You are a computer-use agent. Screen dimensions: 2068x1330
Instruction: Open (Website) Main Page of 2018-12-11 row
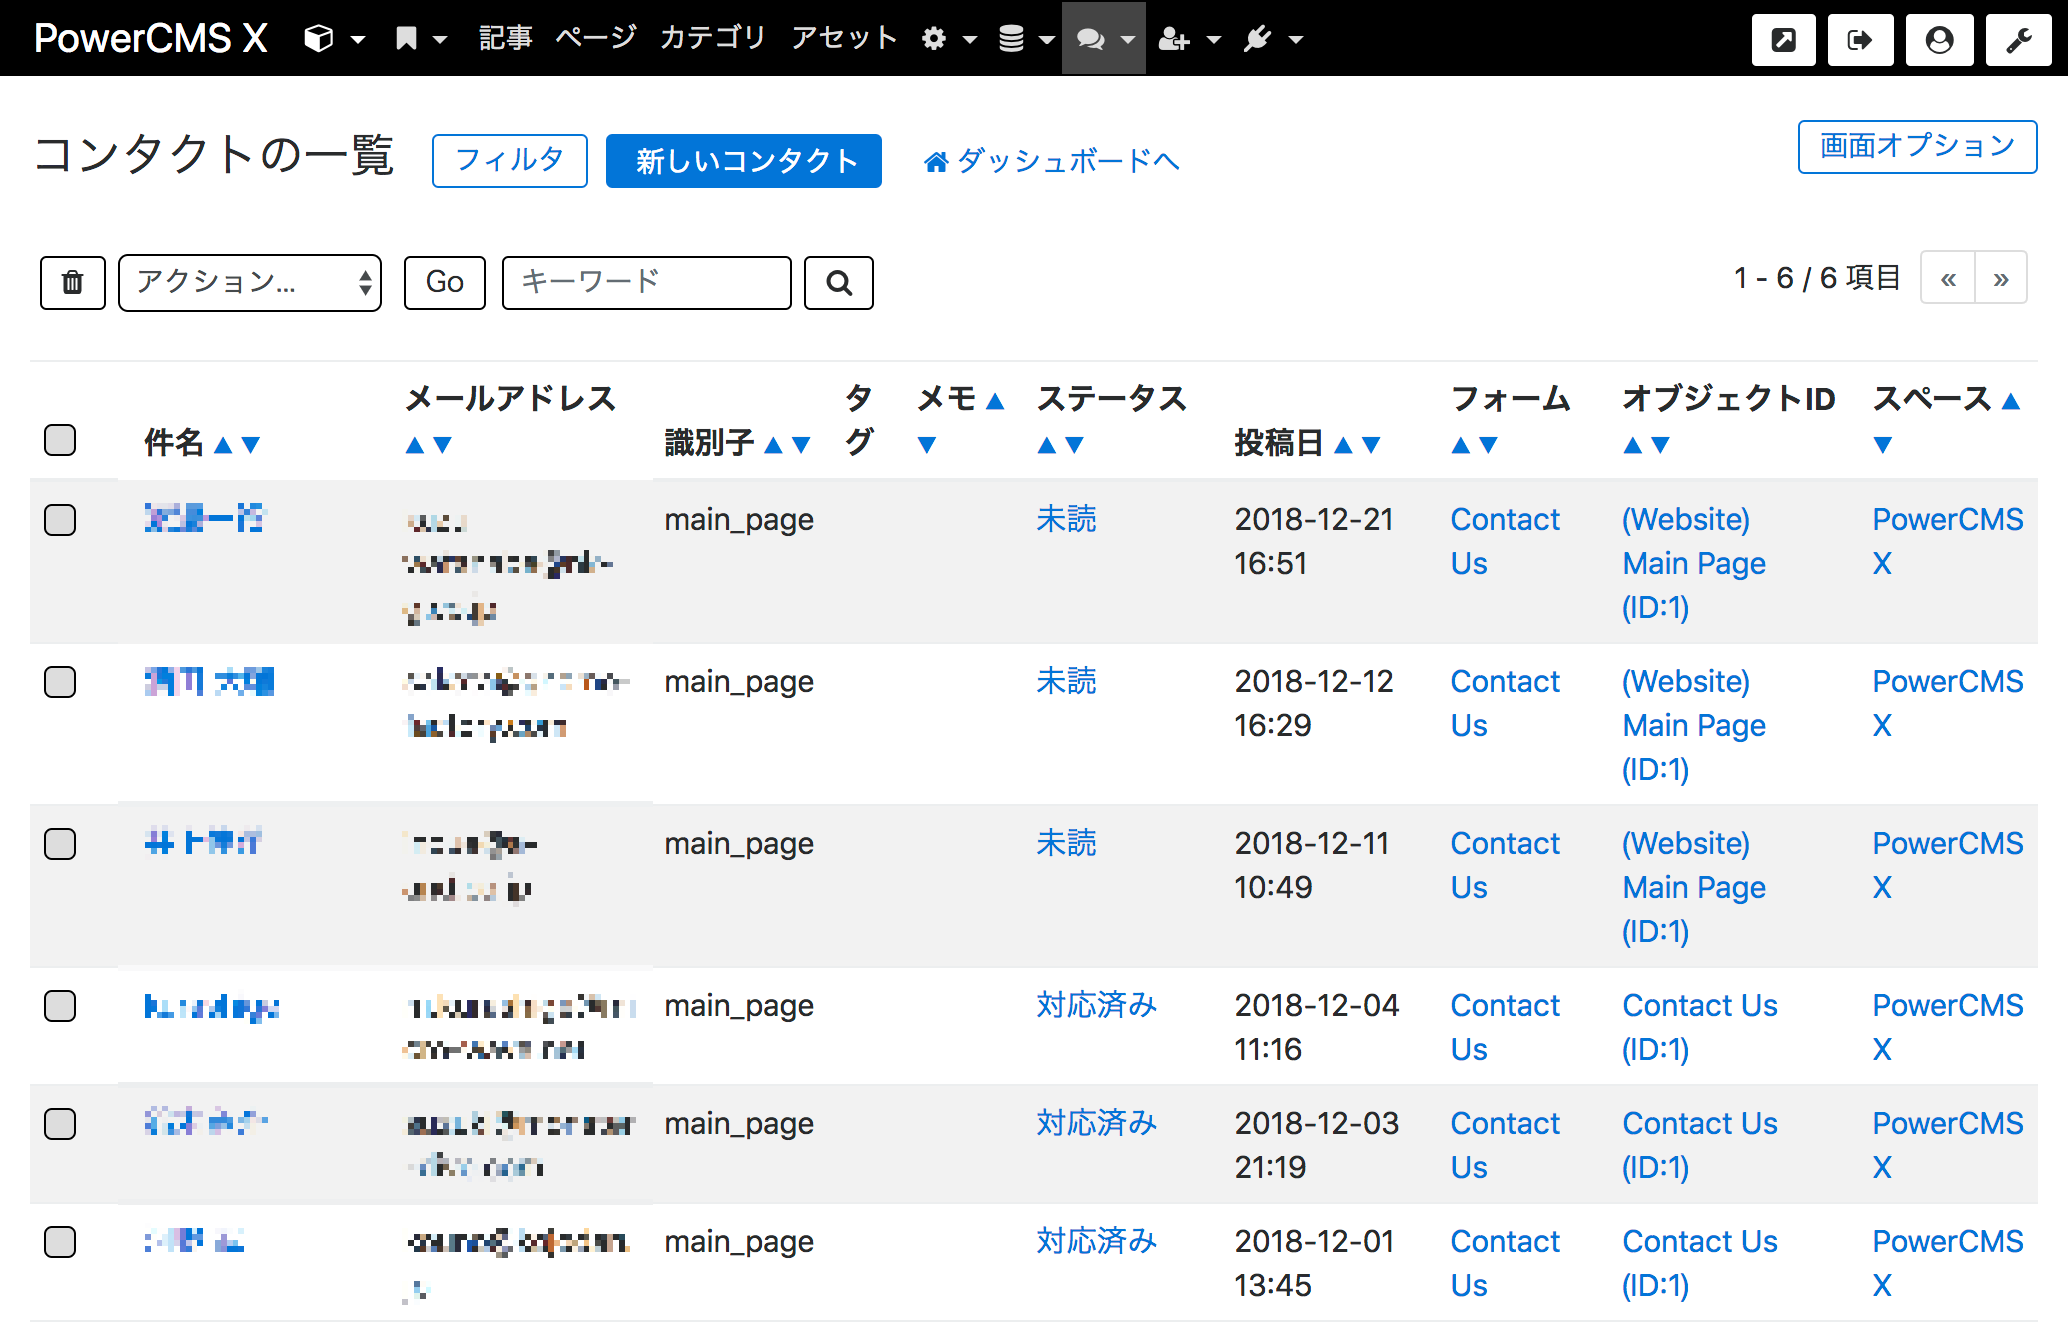[x=1694, y=887]
